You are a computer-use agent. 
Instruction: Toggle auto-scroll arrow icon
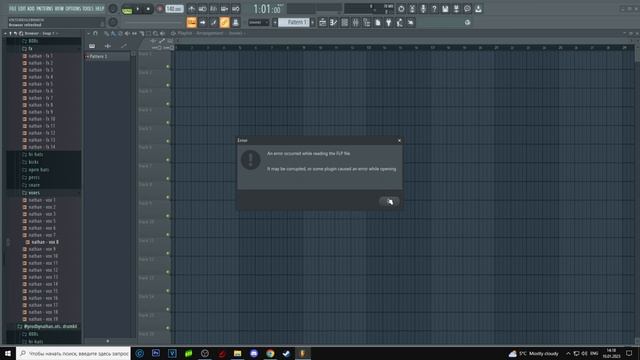[x=202, y=22]
